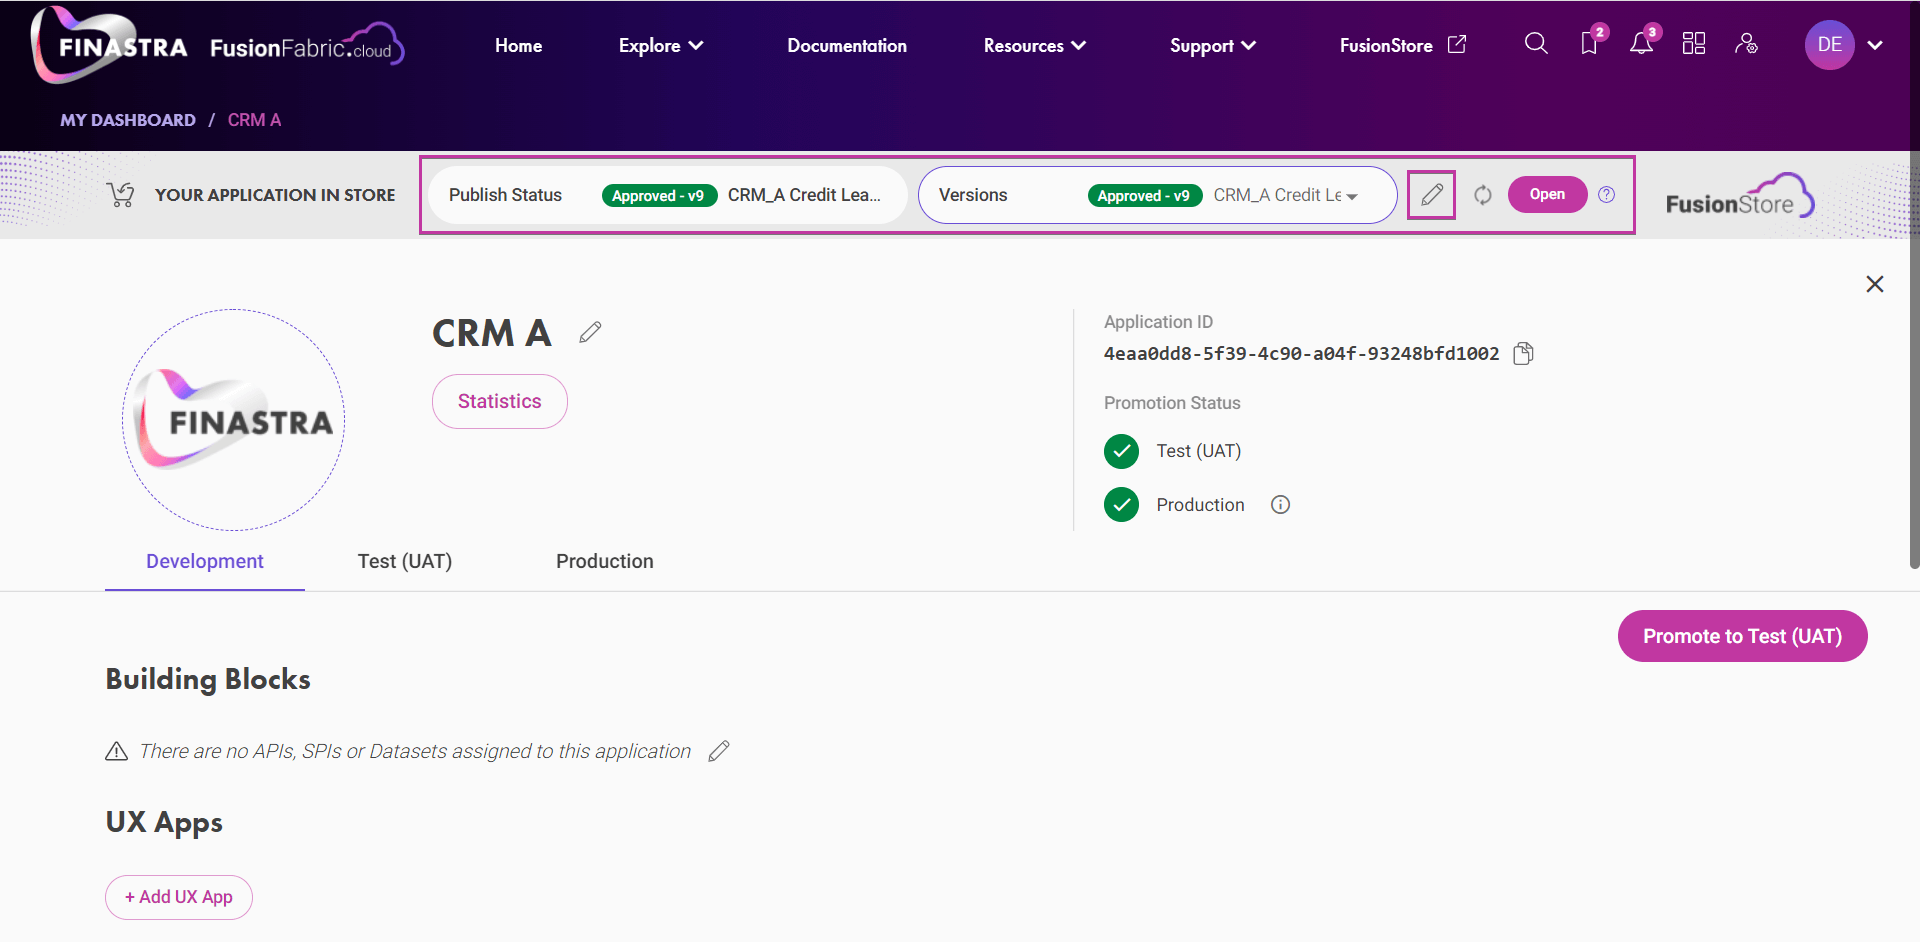Click the store cart icon
The width and height of the screenshot is (1920, 942).
coord(120,195)
